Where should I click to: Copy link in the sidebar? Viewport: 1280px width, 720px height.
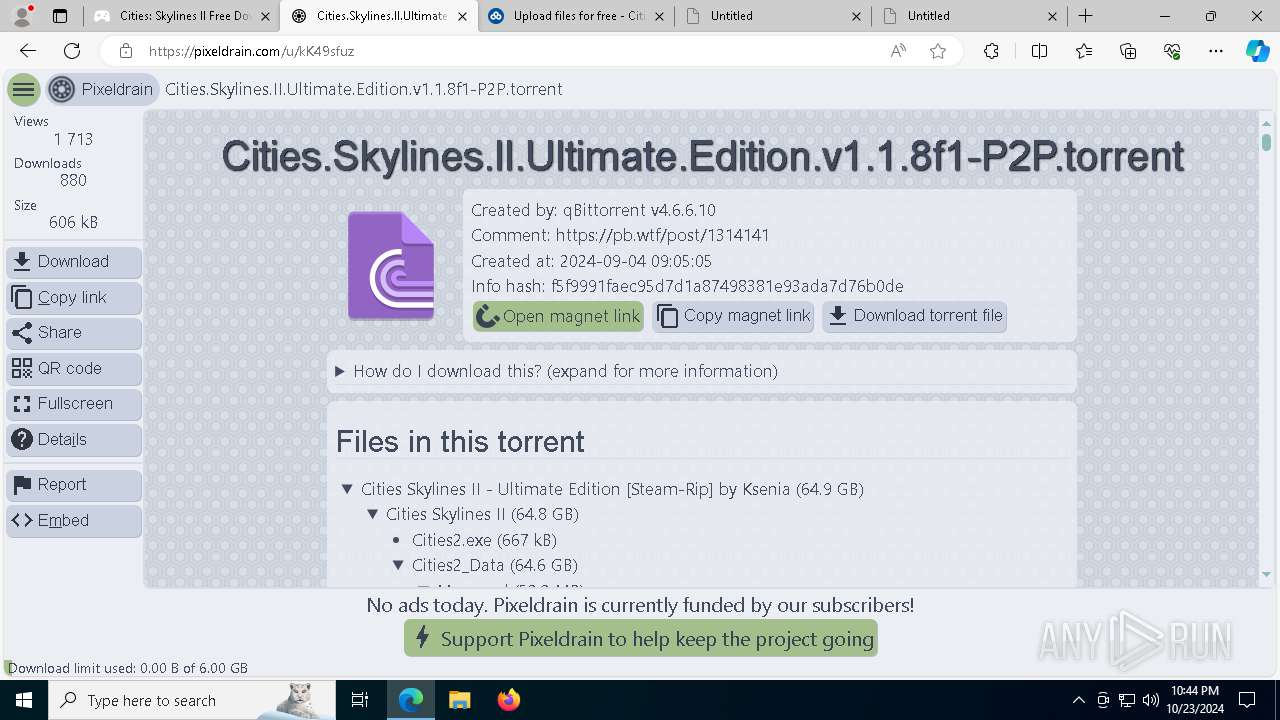point(74,298)
